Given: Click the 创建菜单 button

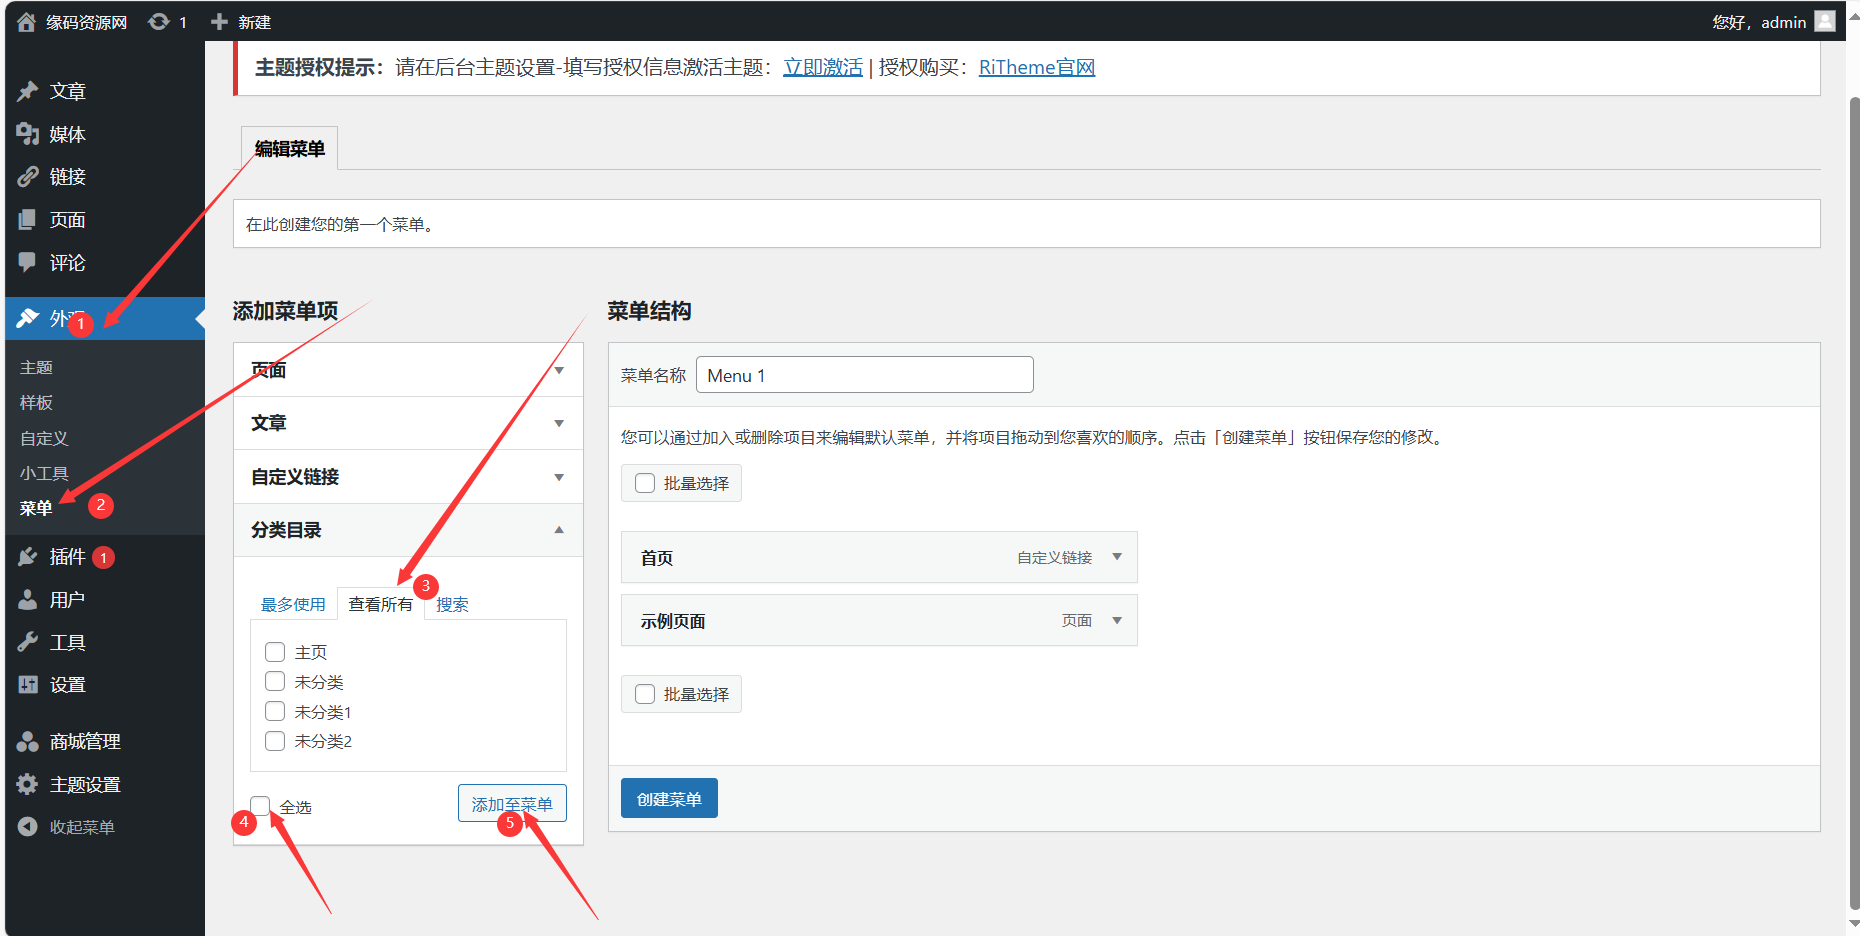Looking at the screenshot, I should click(x=669, y=798).
